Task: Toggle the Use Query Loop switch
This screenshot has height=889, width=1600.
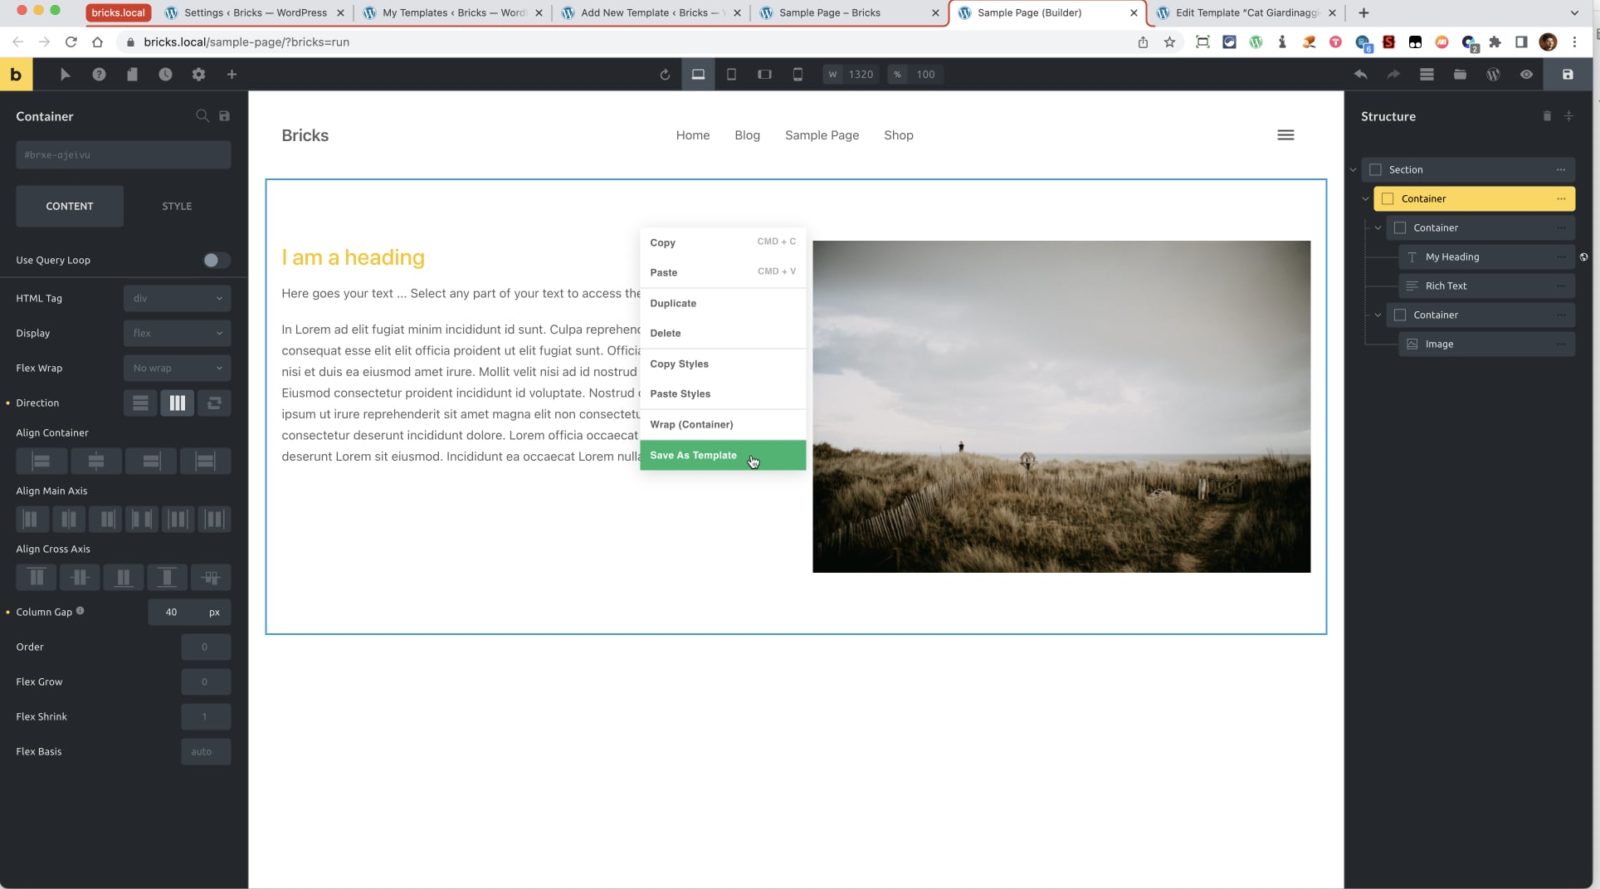Action: click(215, 260)
